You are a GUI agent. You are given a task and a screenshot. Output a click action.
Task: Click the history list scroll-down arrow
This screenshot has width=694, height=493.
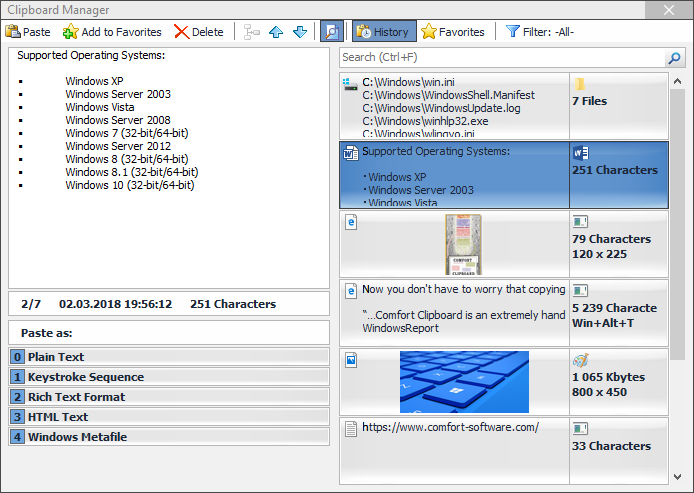click(677, 477)
